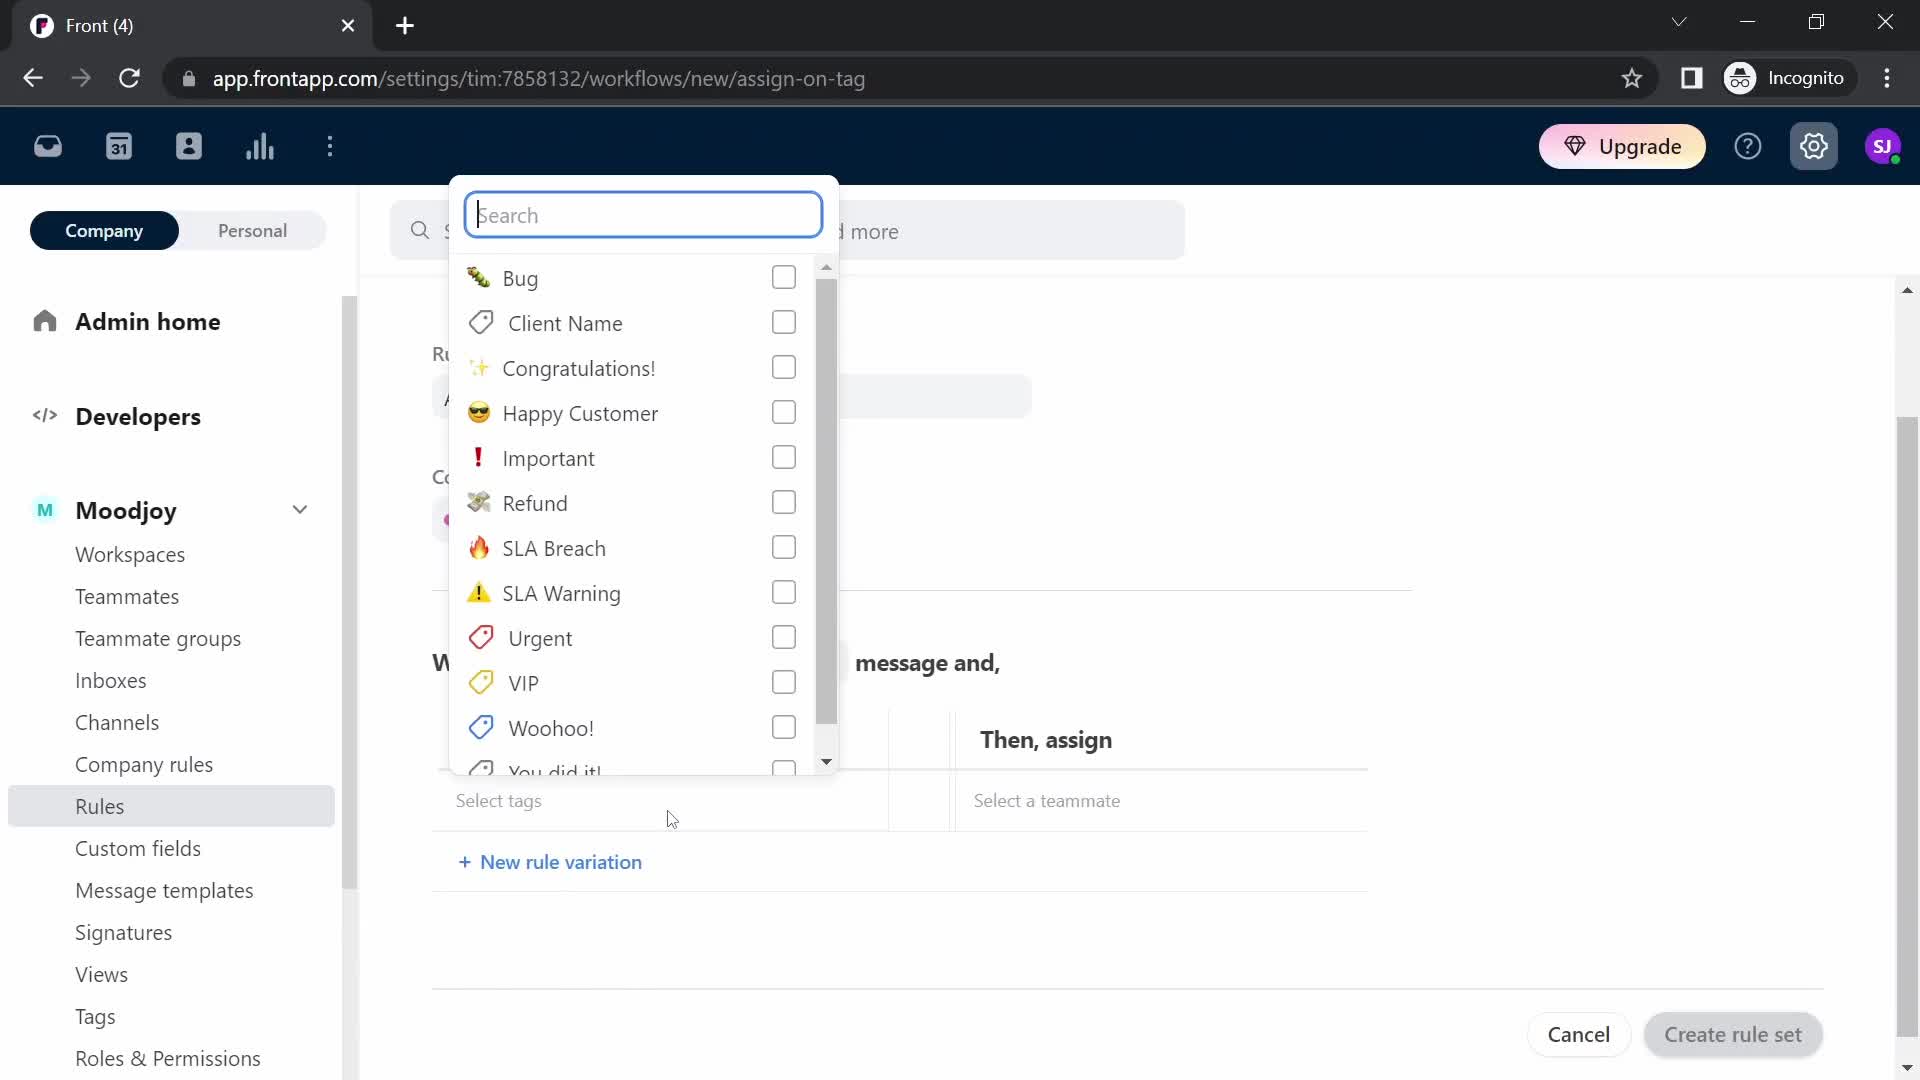
Task: Enable the Urgent tag checkbox
Action: (x=785, y=637)
